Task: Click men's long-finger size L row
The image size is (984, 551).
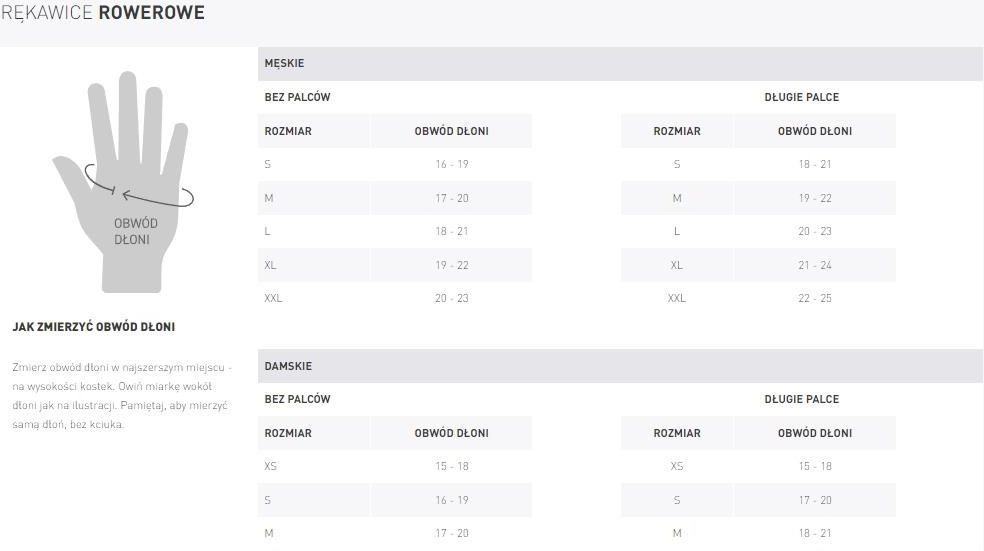Action: point(758,232)
